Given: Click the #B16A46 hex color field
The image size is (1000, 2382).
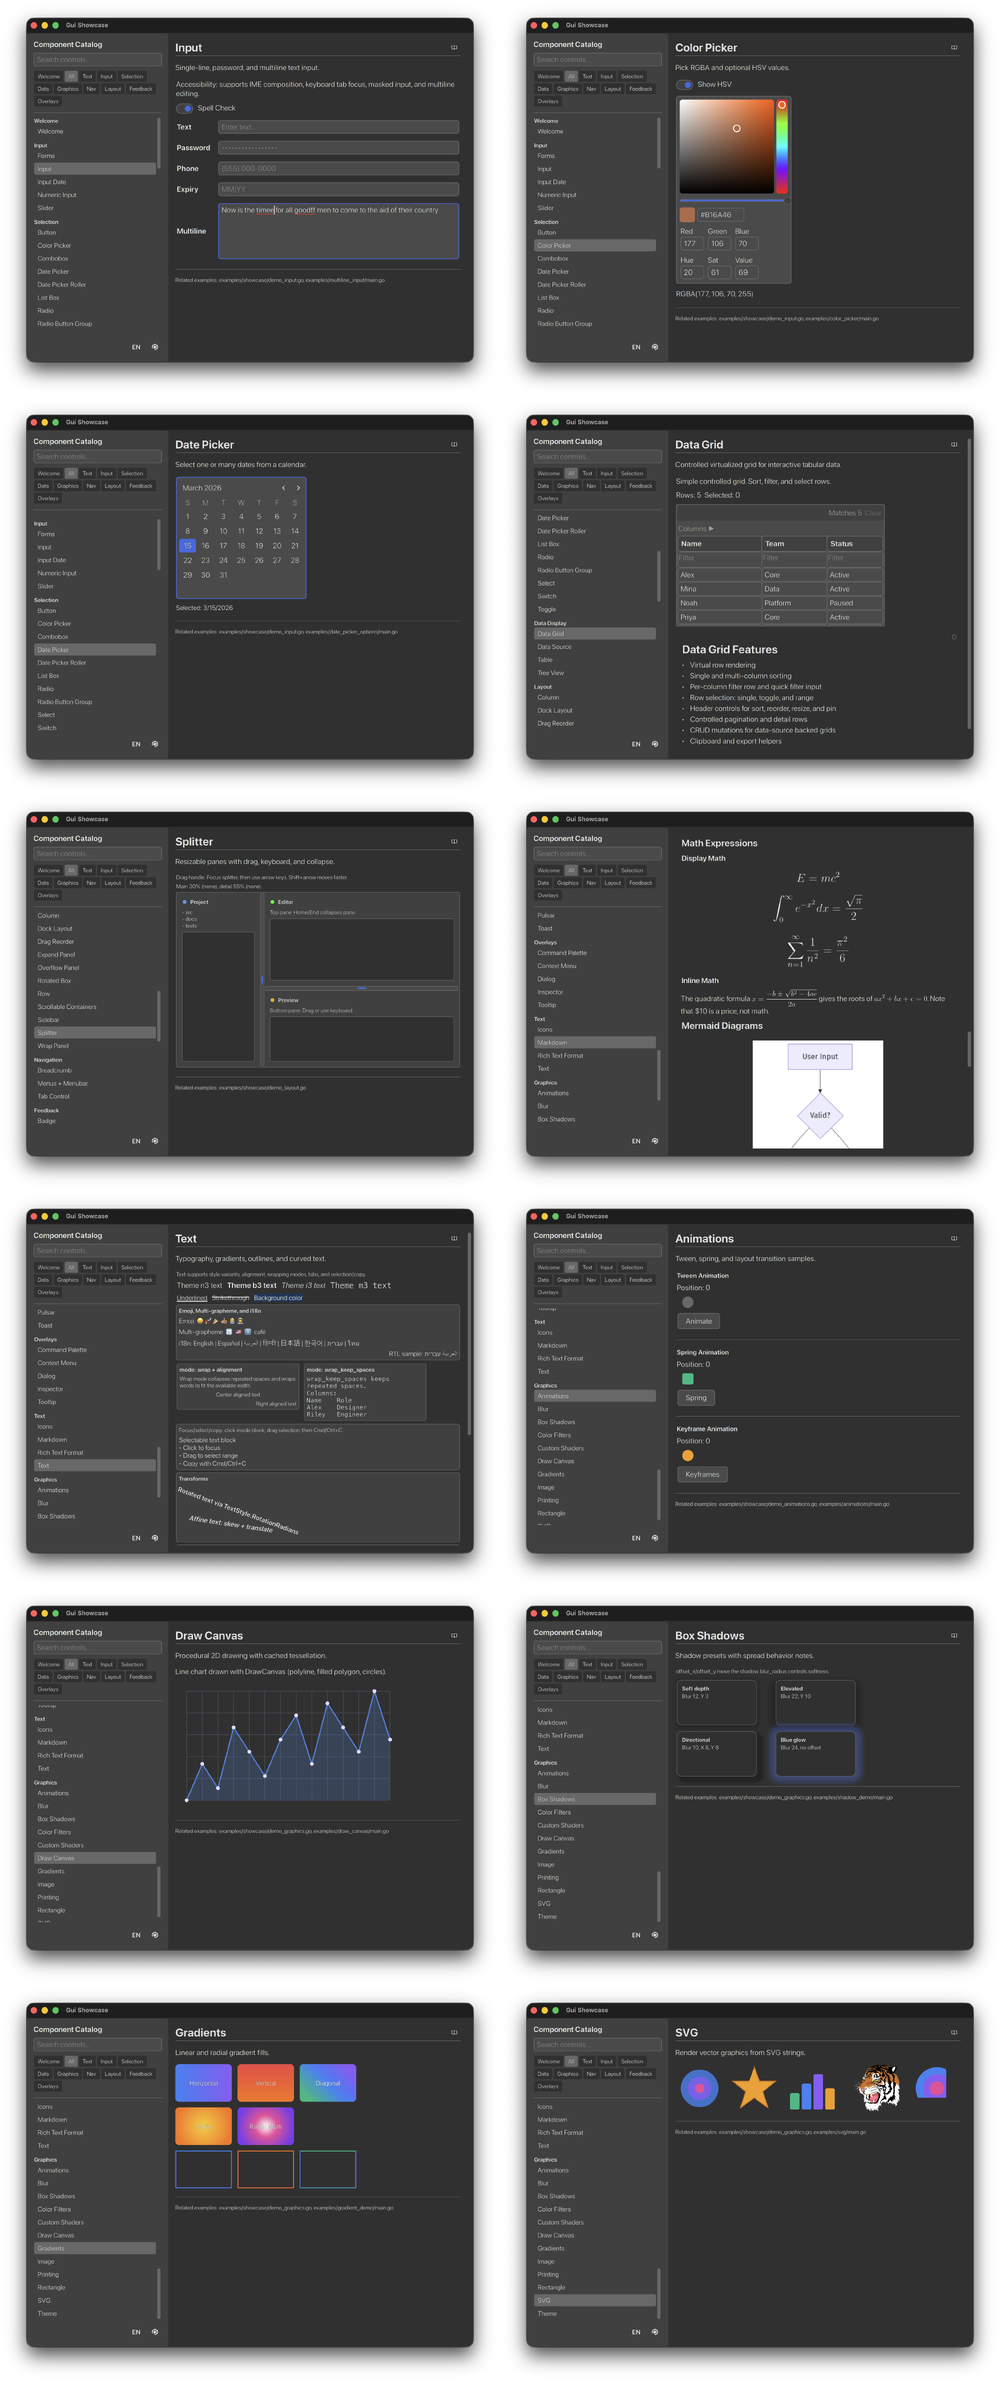Looking at the screenshot, I should tap(720, 214).
